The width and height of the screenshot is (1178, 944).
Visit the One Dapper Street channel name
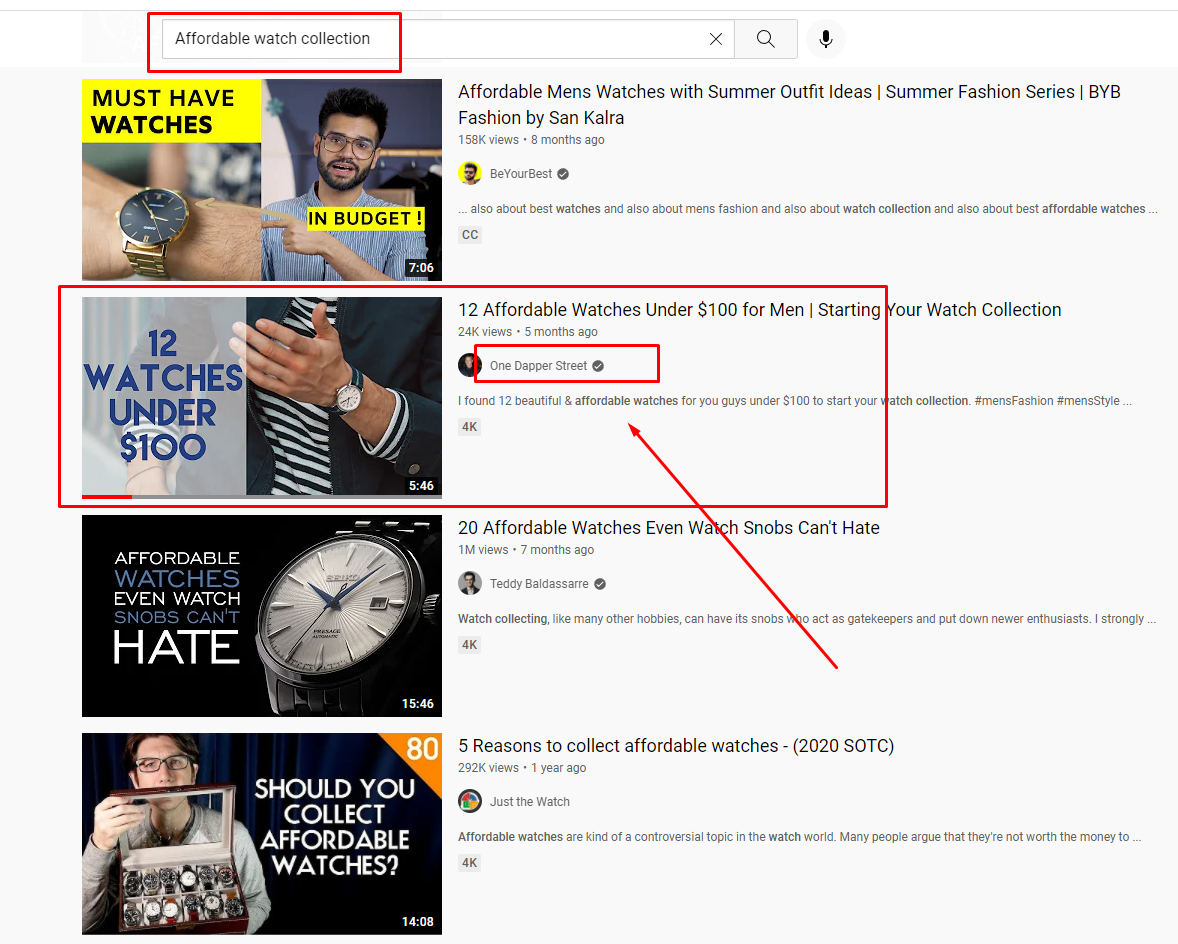click(x=538, y=366)
